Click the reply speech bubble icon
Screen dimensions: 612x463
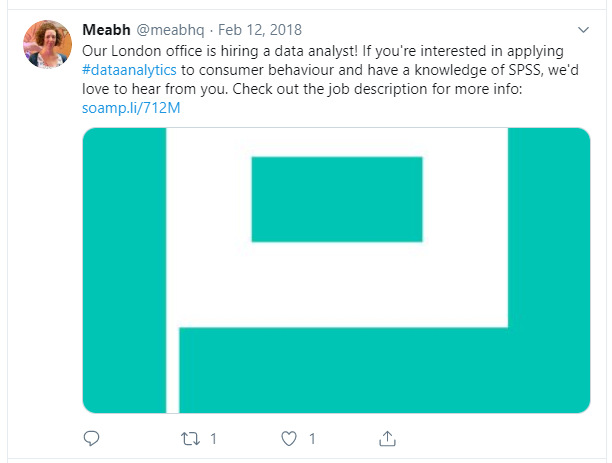tap(91, 439)
